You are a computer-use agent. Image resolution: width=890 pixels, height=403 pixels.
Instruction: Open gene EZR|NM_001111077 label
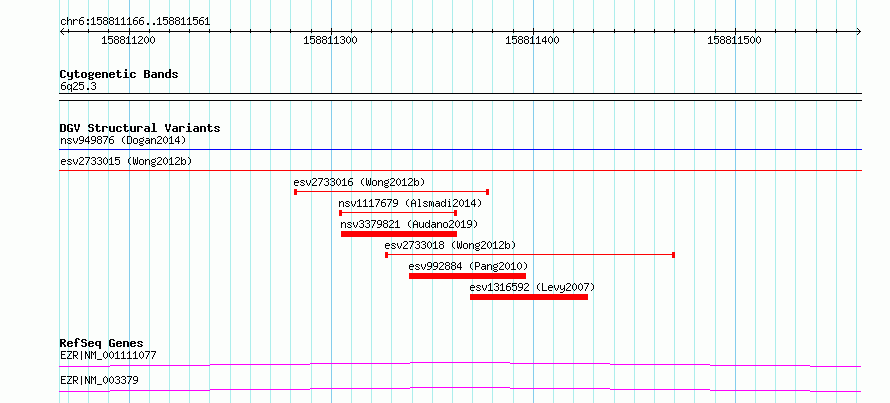[108, 356]
